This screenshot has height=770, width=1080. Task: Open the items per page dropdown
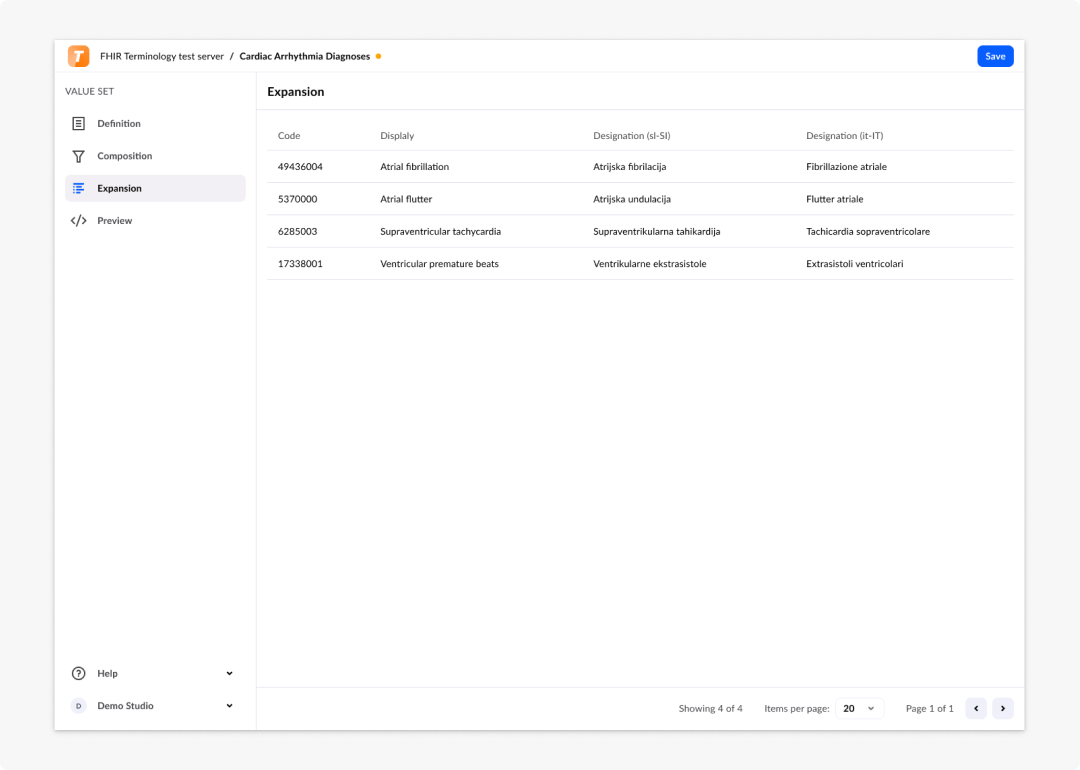pyautogui.click(x=859, y=708)
